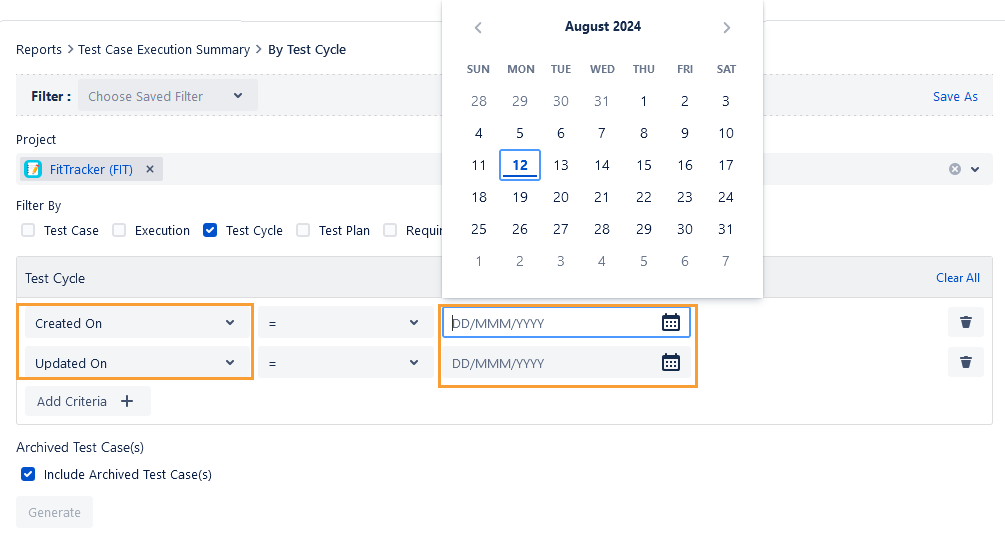Viewport: 1005px width, 536px height.
Task: Clear all selected projects with X icon
Action: [955, 169]
